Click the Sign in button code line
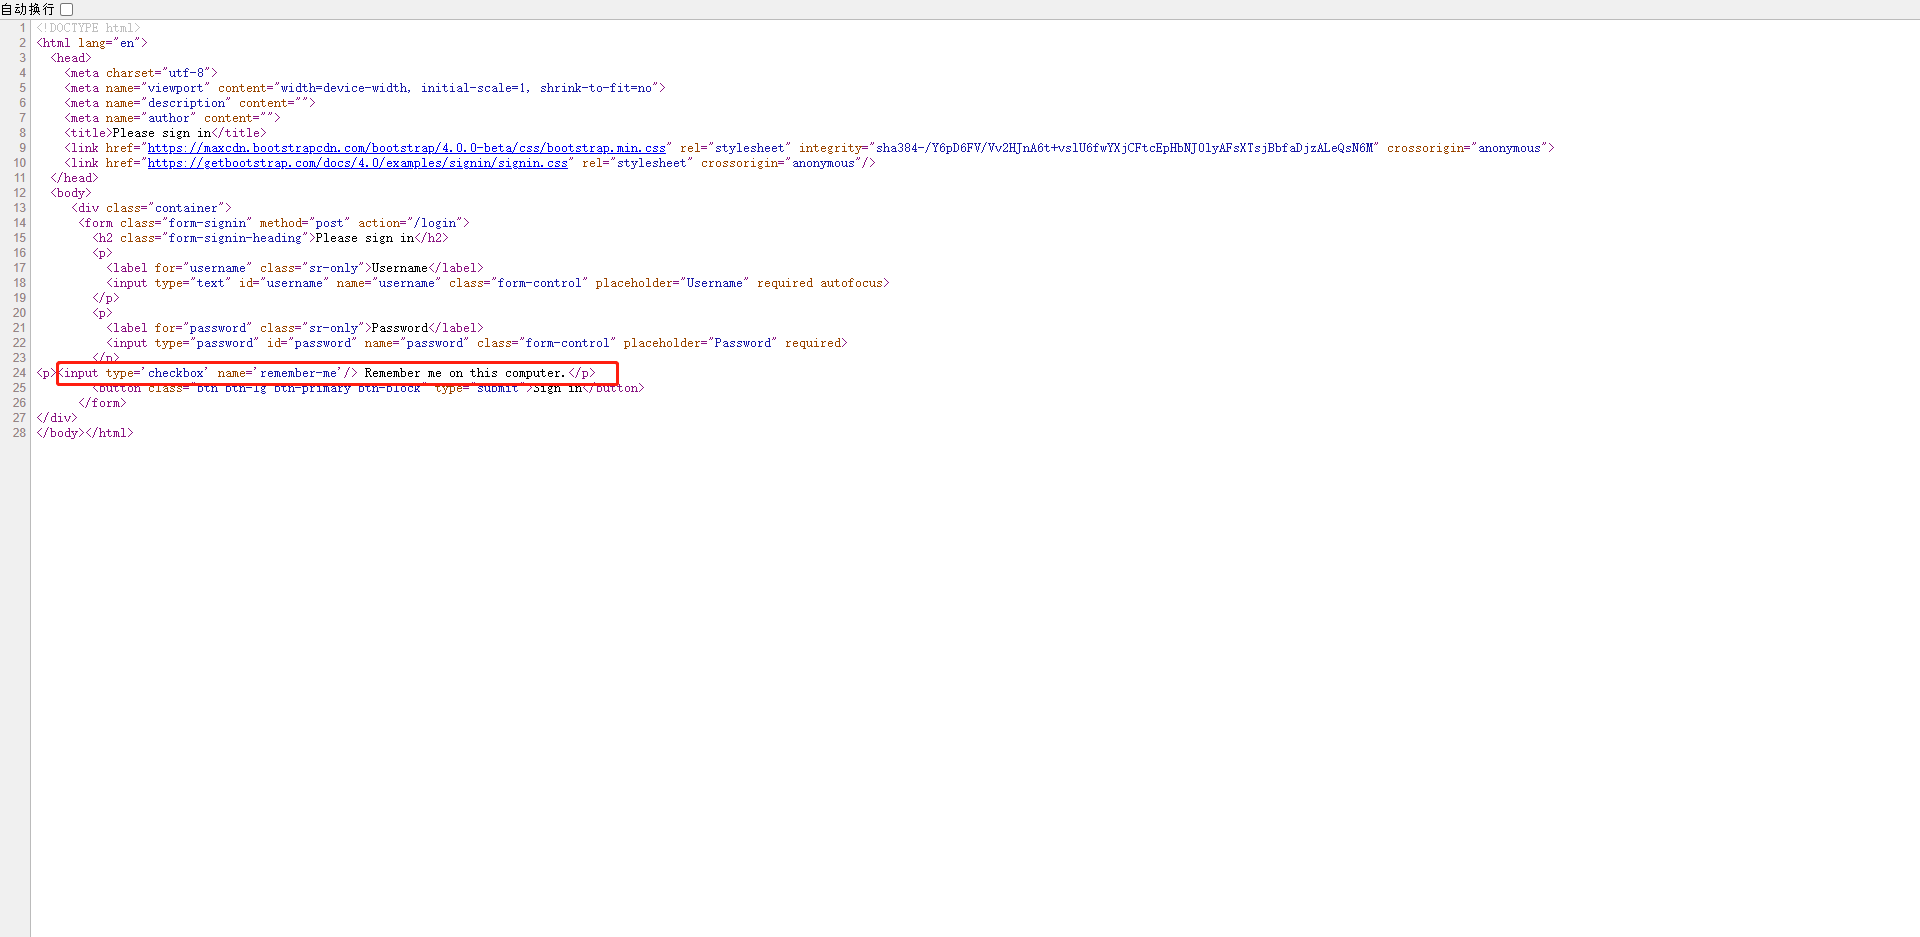Screen dimensions: 1920x937 tap(370, 388)
